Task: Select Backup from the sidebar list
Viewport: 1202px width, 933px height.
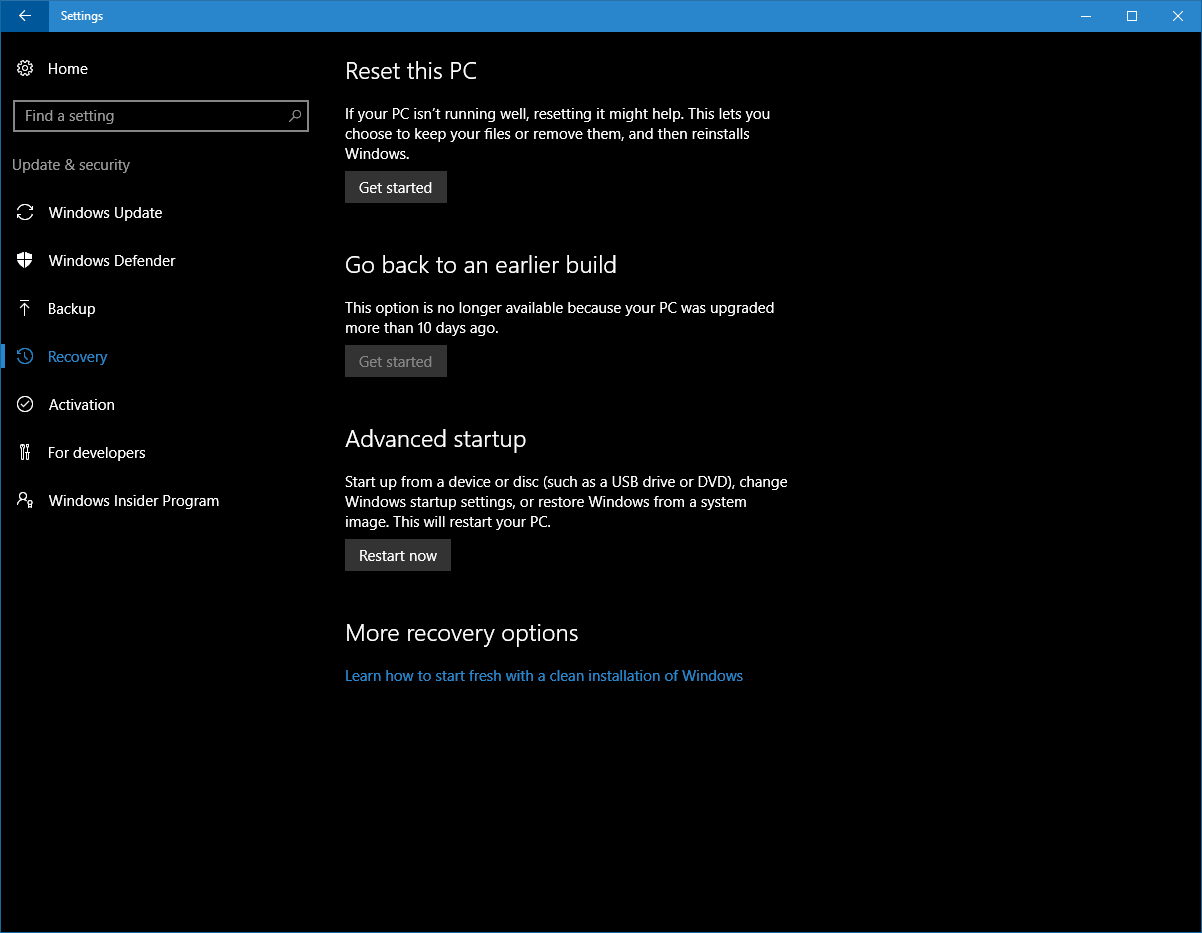Action: tap(70, 308)
